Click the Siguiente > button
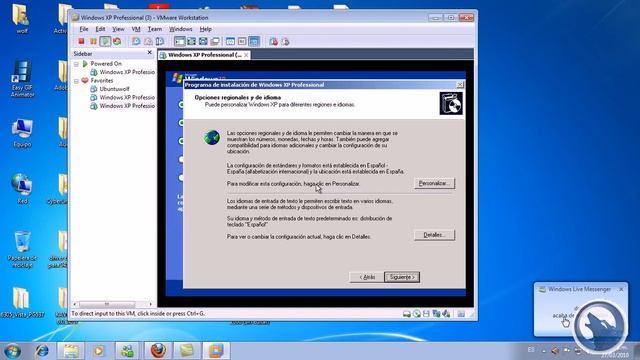The height and width of the screenshot is (360, 640). [402, 277]
